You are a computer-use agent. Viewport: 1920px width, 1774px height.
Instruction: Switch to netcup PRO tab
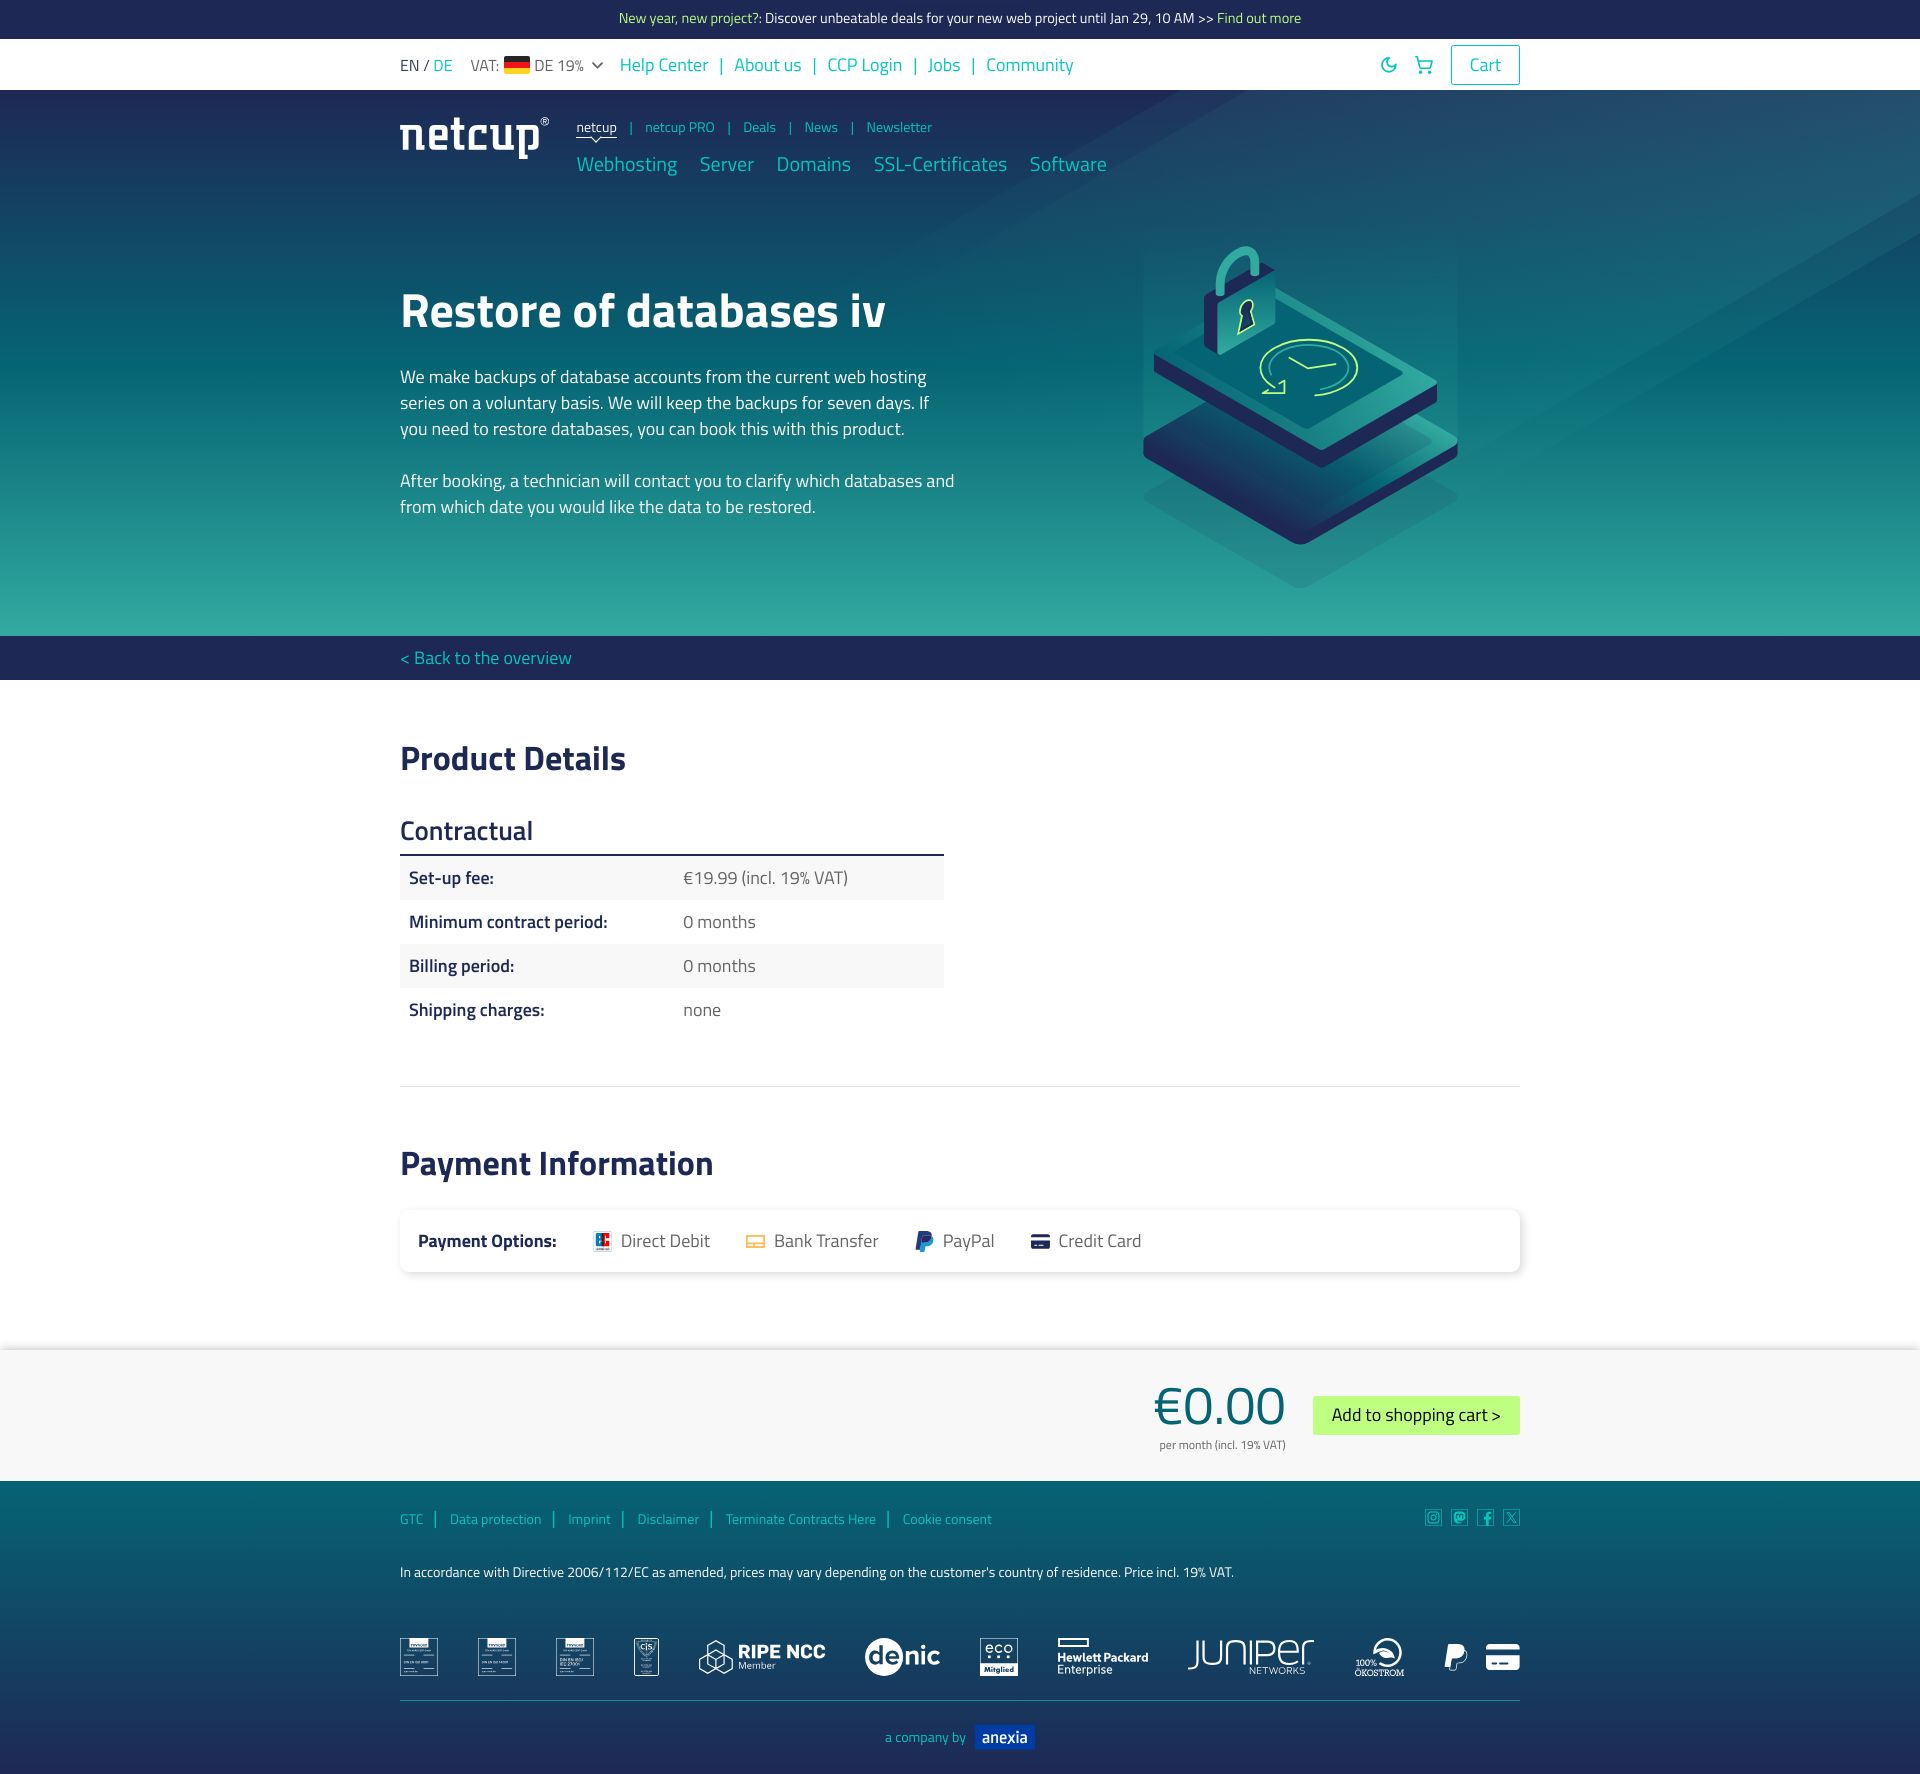point(679,128)
